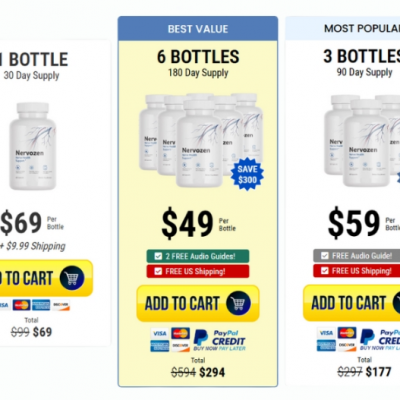Click the American Express icon under 1 Bottle
The width and height of the screenshot is (400, 400).
pos(41,305)
